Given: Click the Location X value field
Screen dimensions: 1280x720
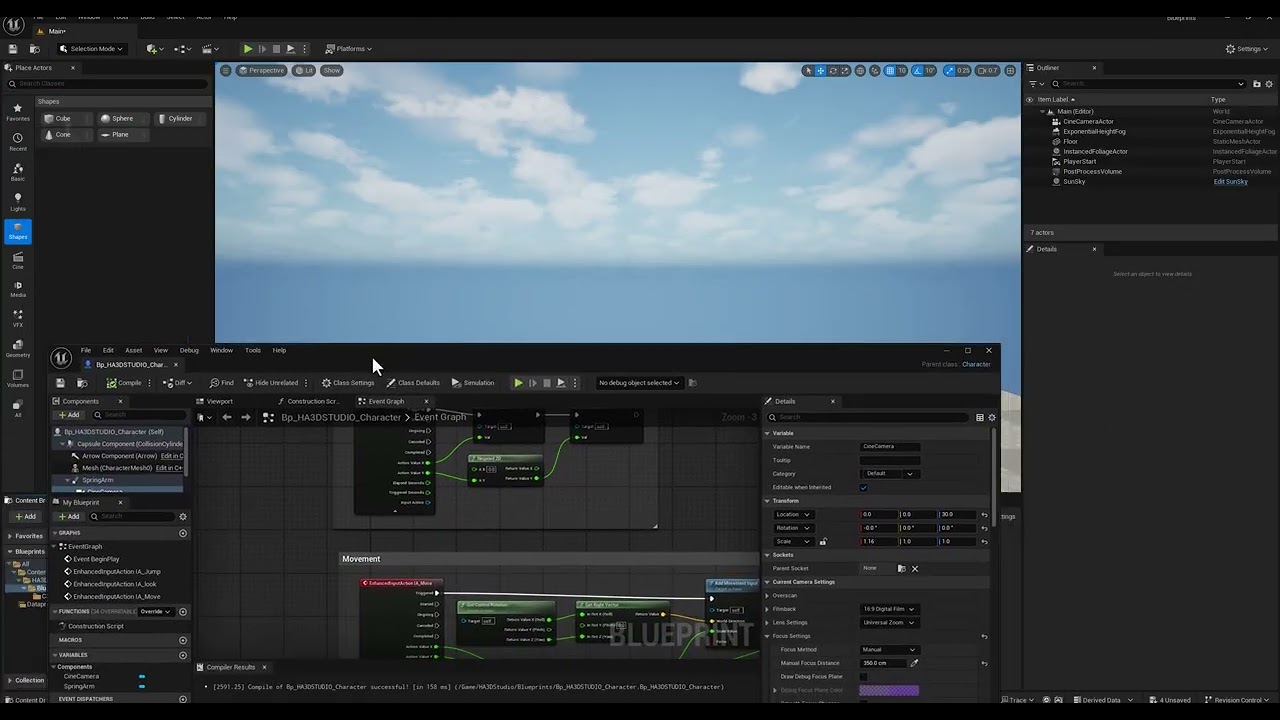Looking at the screenshot, I should [x=879, y=515].
